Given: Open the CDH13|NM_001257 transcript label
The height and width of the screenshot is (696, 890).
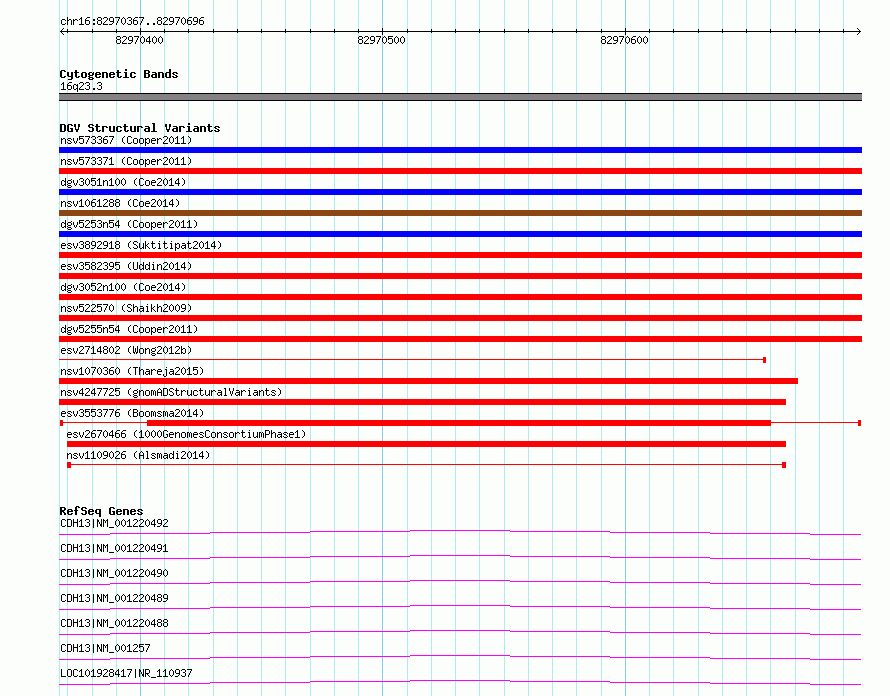Looking at the screenshot, I should pyautogui.click(x=105, y=648).
